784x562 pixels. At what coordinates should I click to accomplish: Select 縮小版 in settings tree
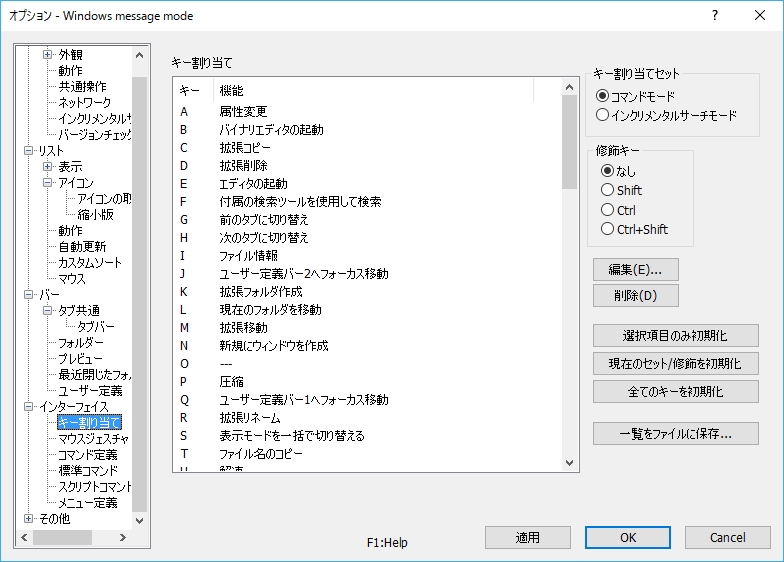(96, 214)
